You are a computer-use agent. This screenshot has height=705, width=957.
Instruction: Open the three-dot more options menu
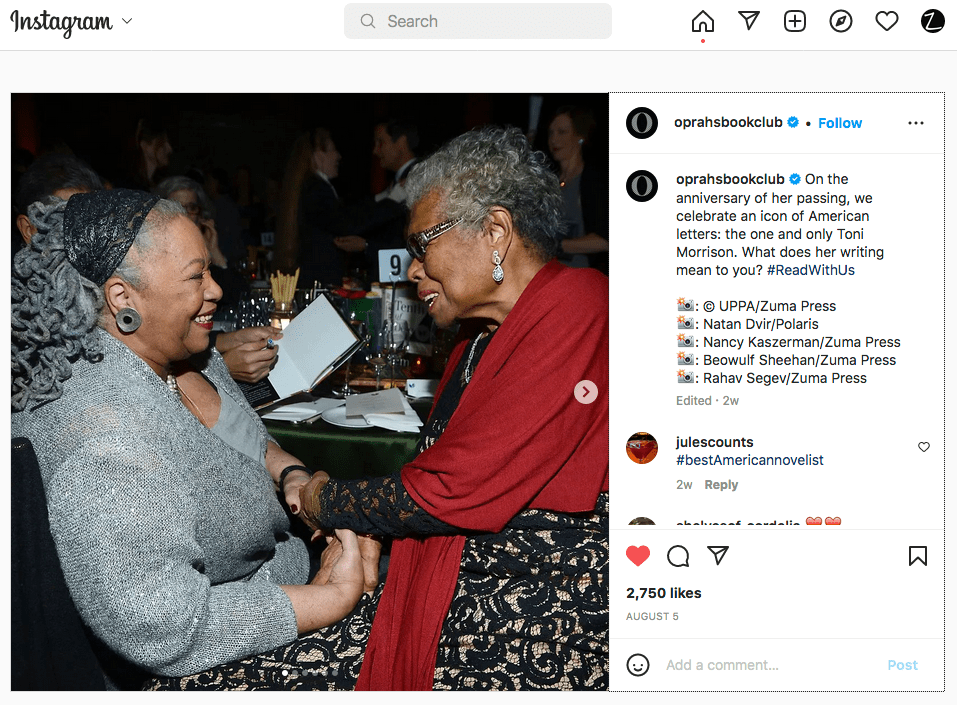click(x=915, y=123)
